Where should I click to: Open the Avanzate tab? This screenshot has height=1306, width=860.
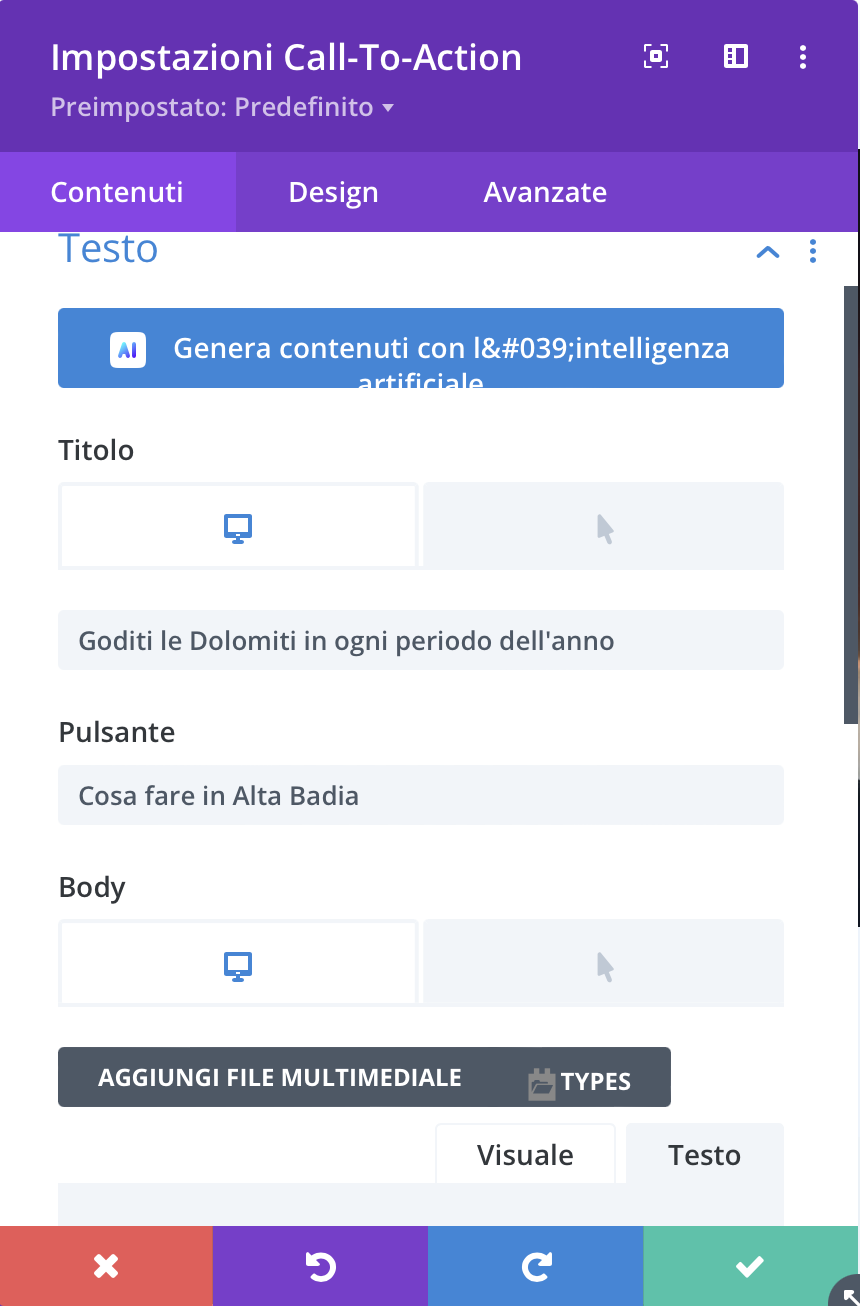pyautogui.click(x=545, y=192)
